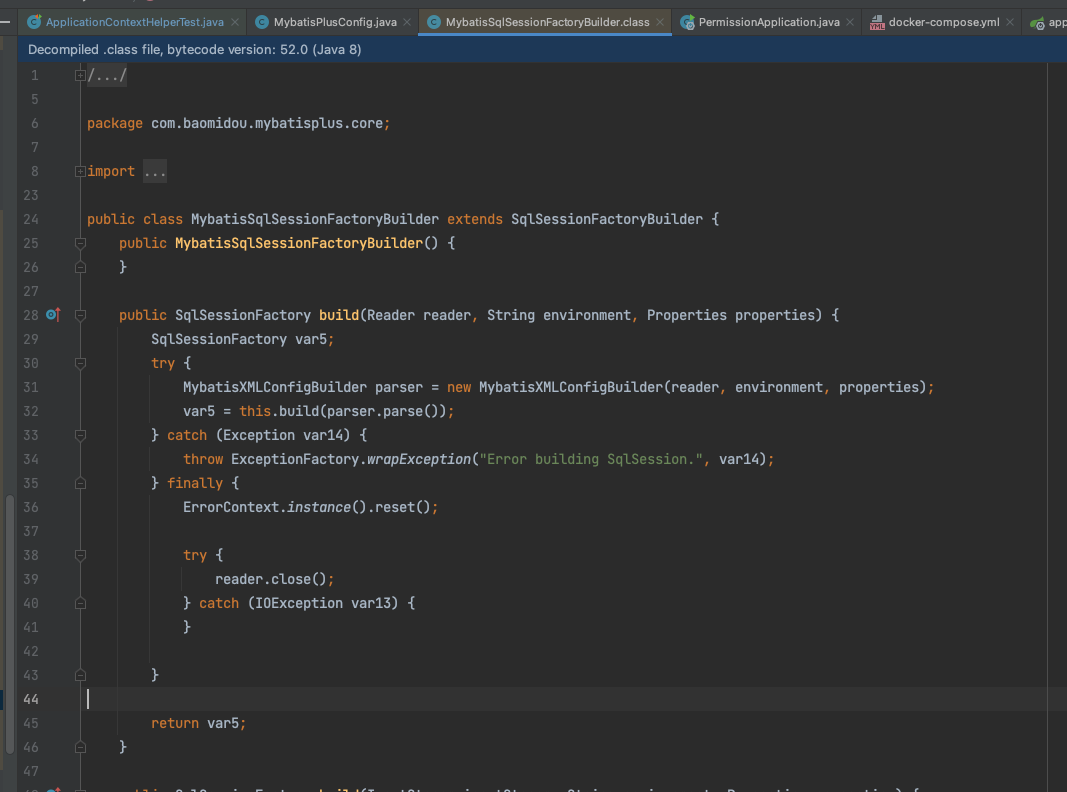Click line number 44 in gutter
This screenshot has width=1067, height=792.
click(31, 699)
